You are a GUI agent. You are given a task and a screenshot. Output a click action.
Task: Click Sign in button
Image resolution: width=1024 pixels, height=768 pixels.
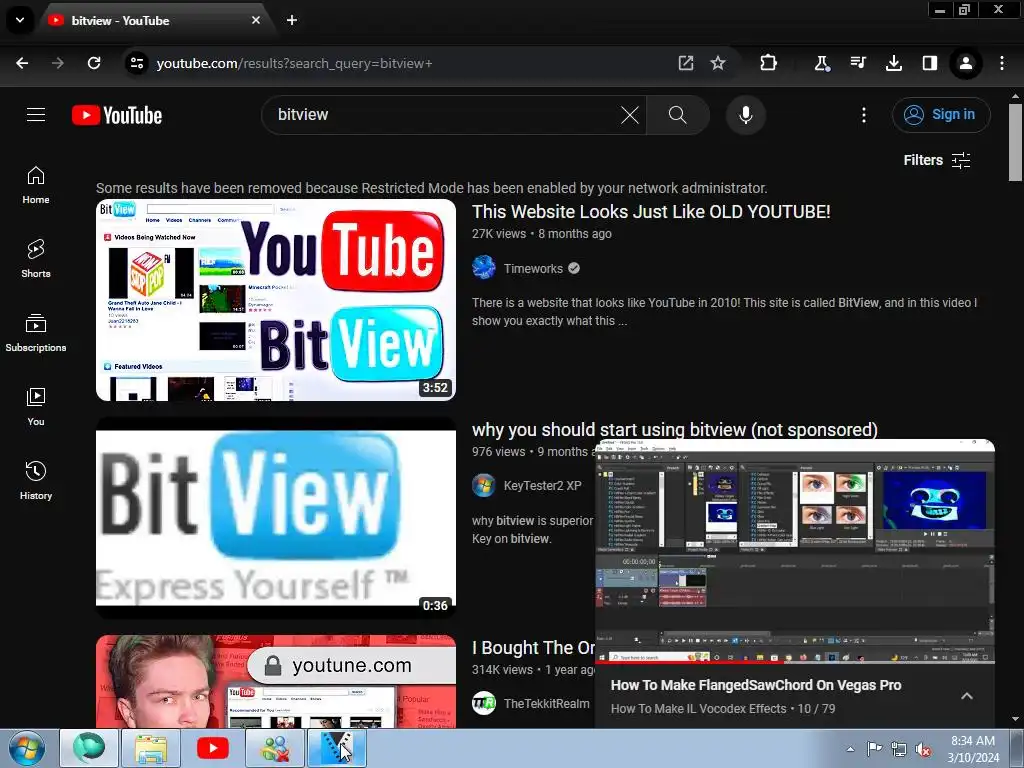tap(941, 115)
